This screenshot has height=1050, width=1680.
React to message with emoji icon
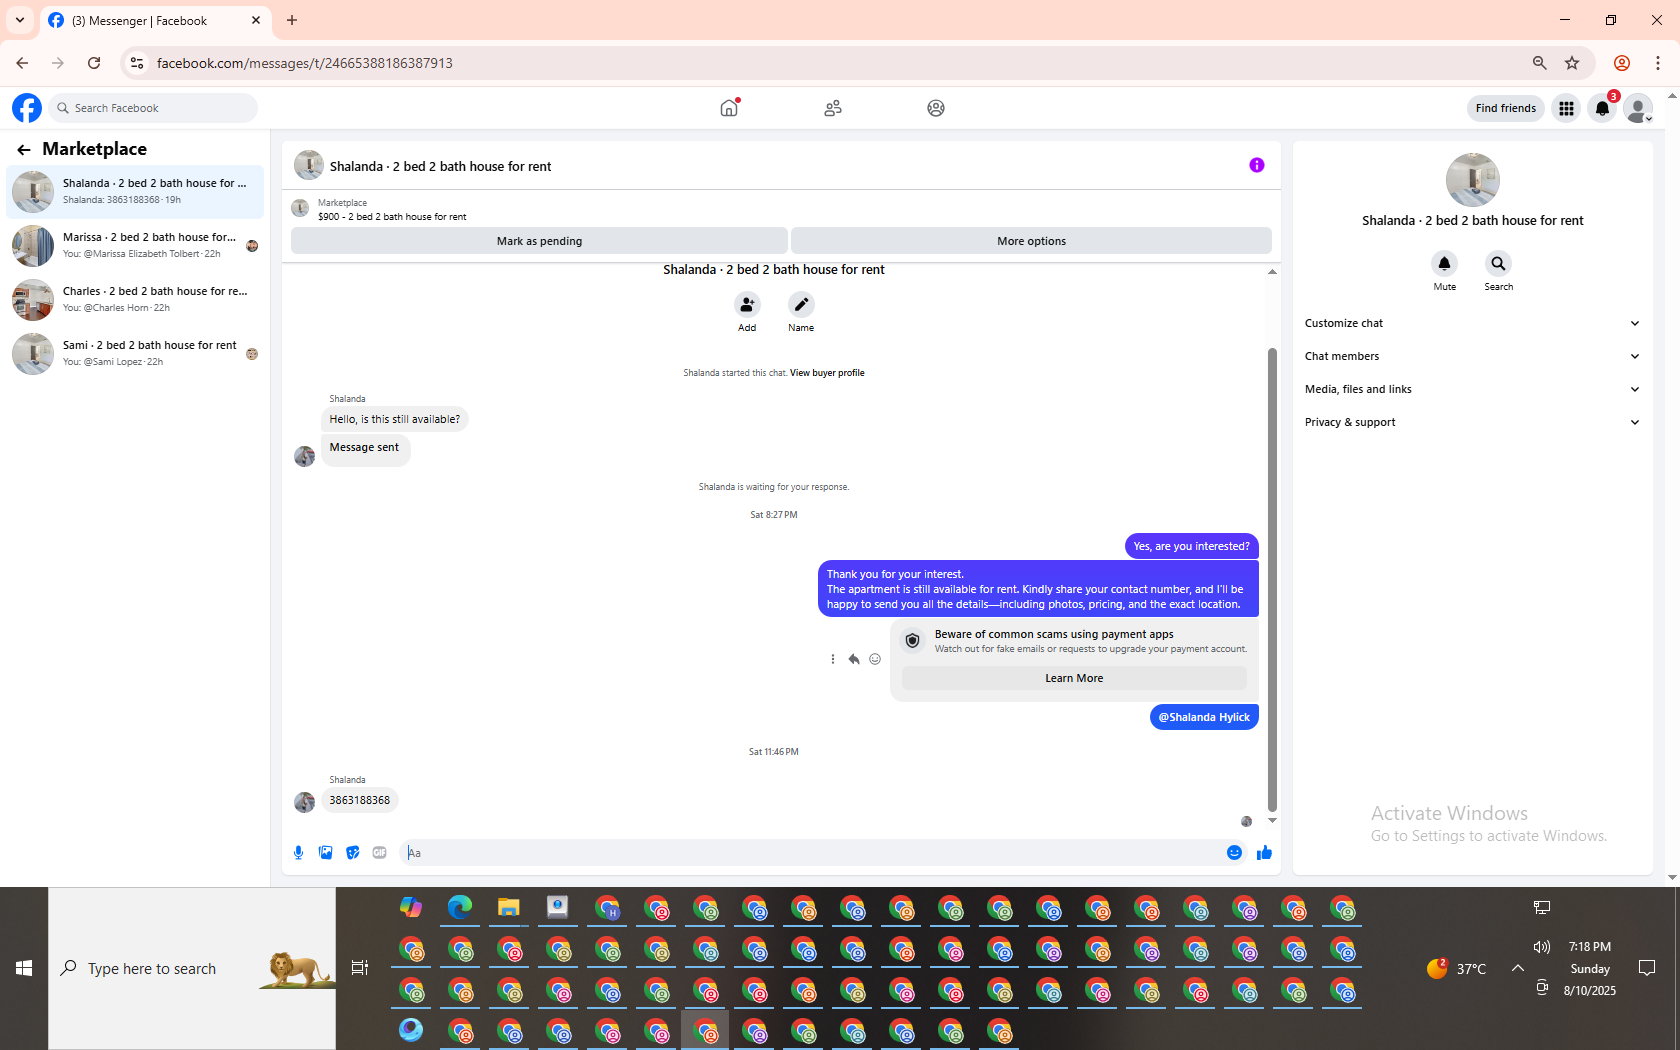(x=875, y=659)
